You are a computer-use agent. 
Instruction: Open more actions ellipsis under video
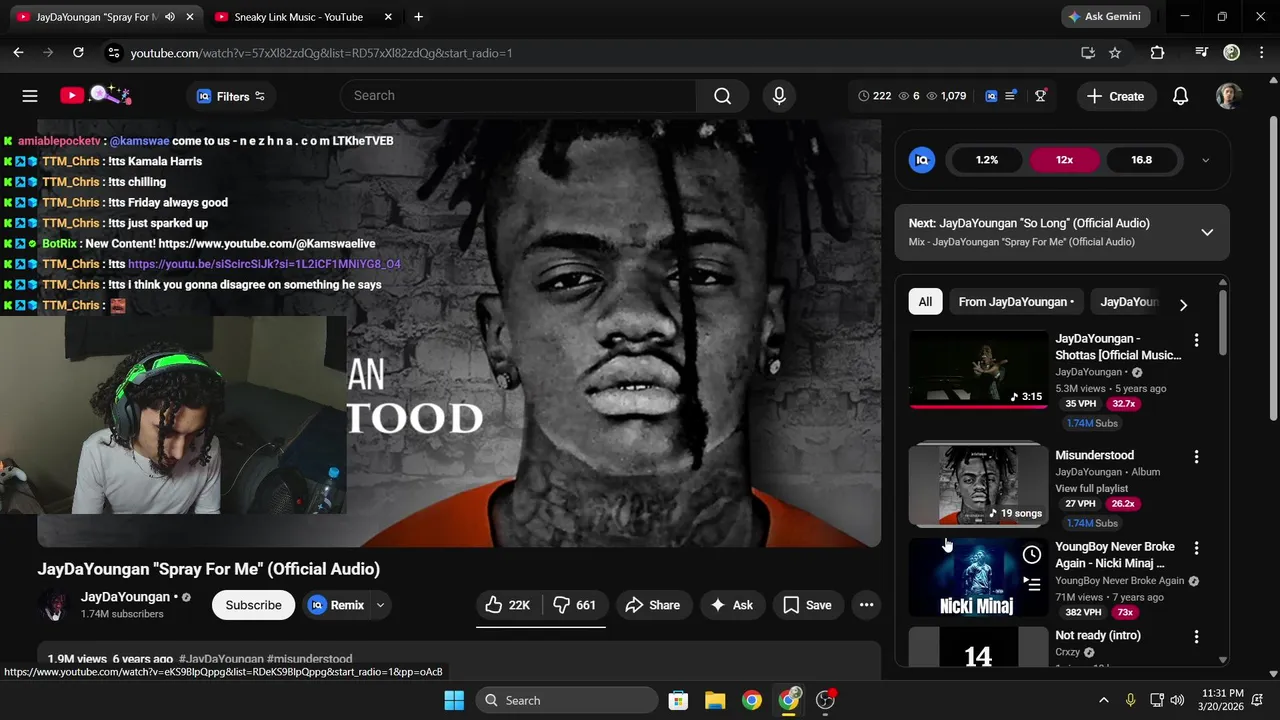[x=866, y=605]
